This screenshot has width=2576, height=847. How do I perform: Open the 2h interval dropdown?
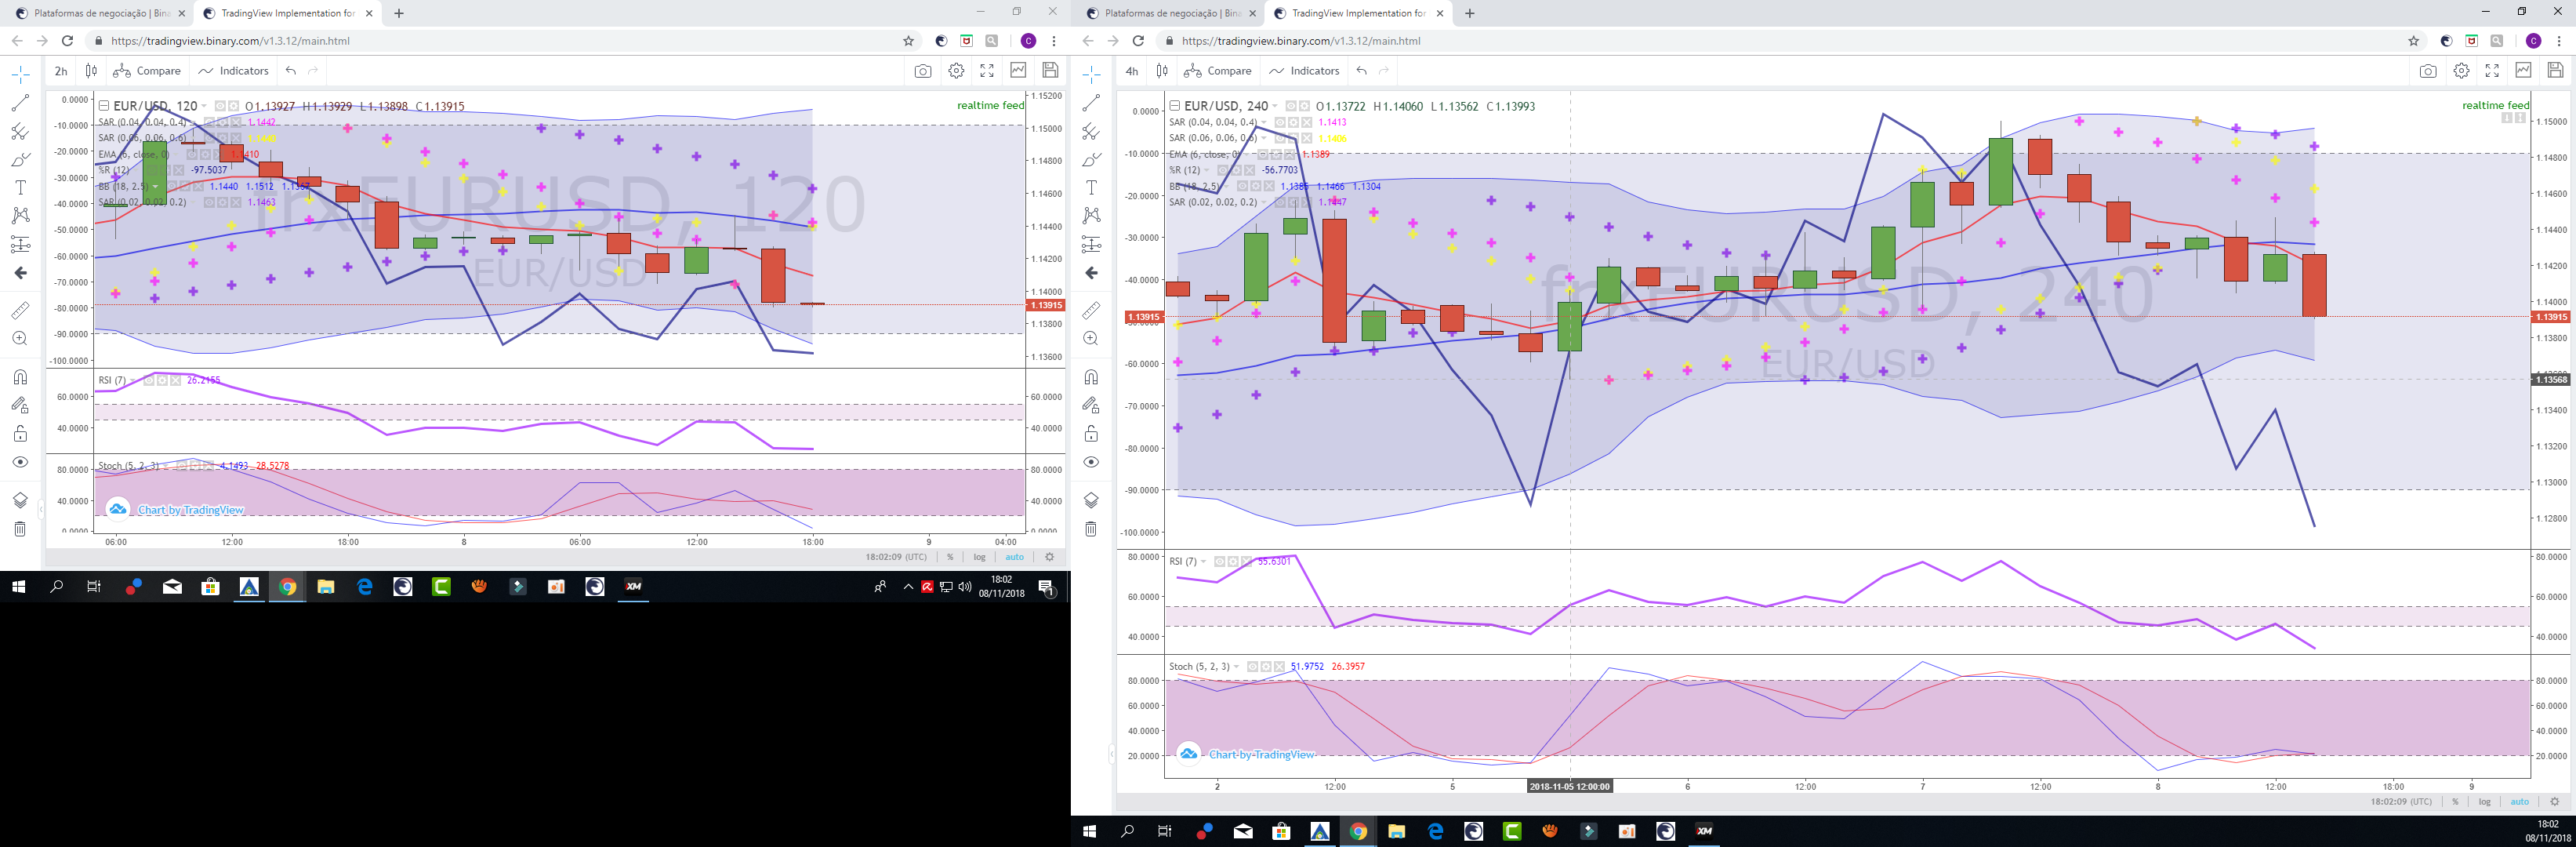(x=61, y=71)
